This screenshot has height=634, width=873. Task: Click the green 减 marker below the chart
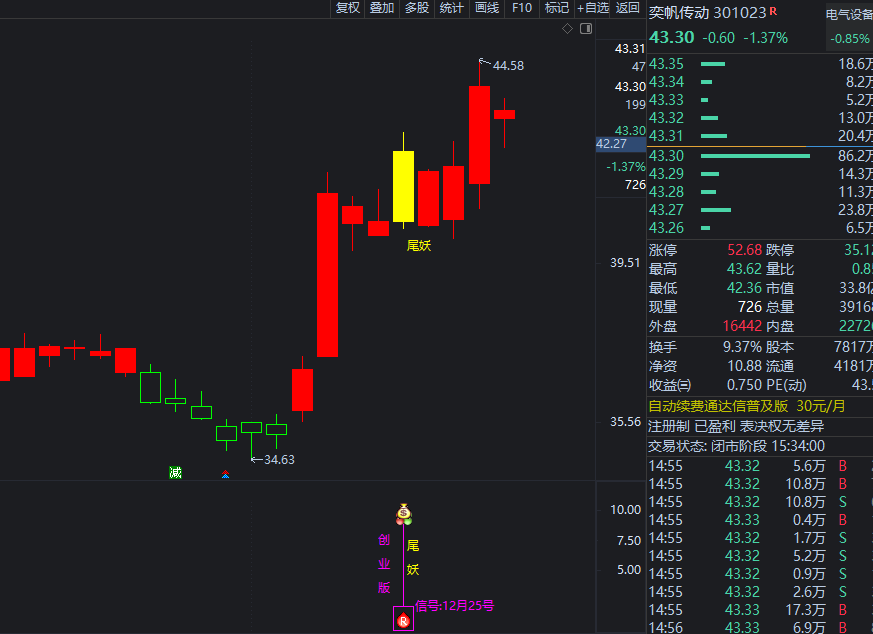pyautogui.click(x=176, y=473)
